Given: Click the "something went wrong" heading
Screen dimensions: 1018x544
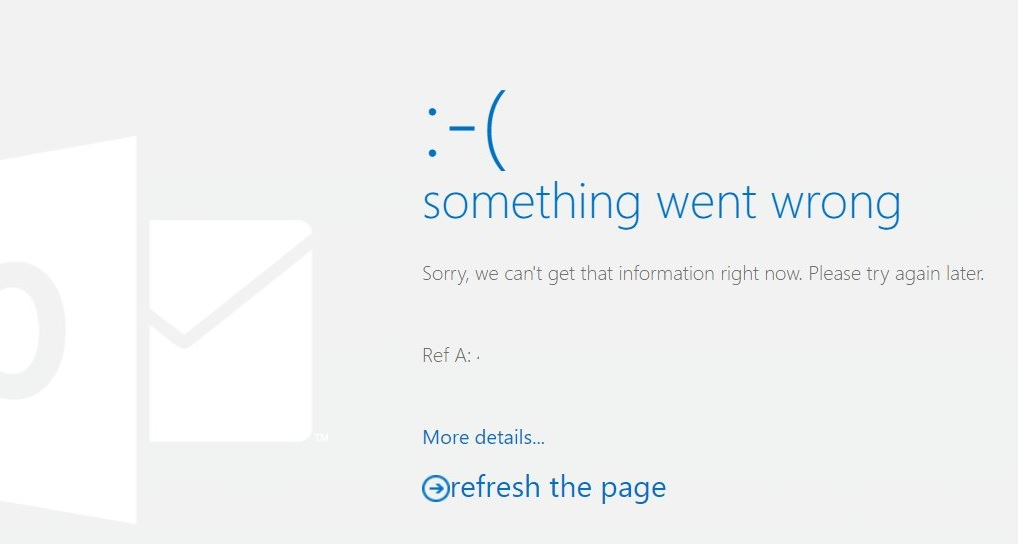Looking at the screenshot, I should (x=661, y=203).
